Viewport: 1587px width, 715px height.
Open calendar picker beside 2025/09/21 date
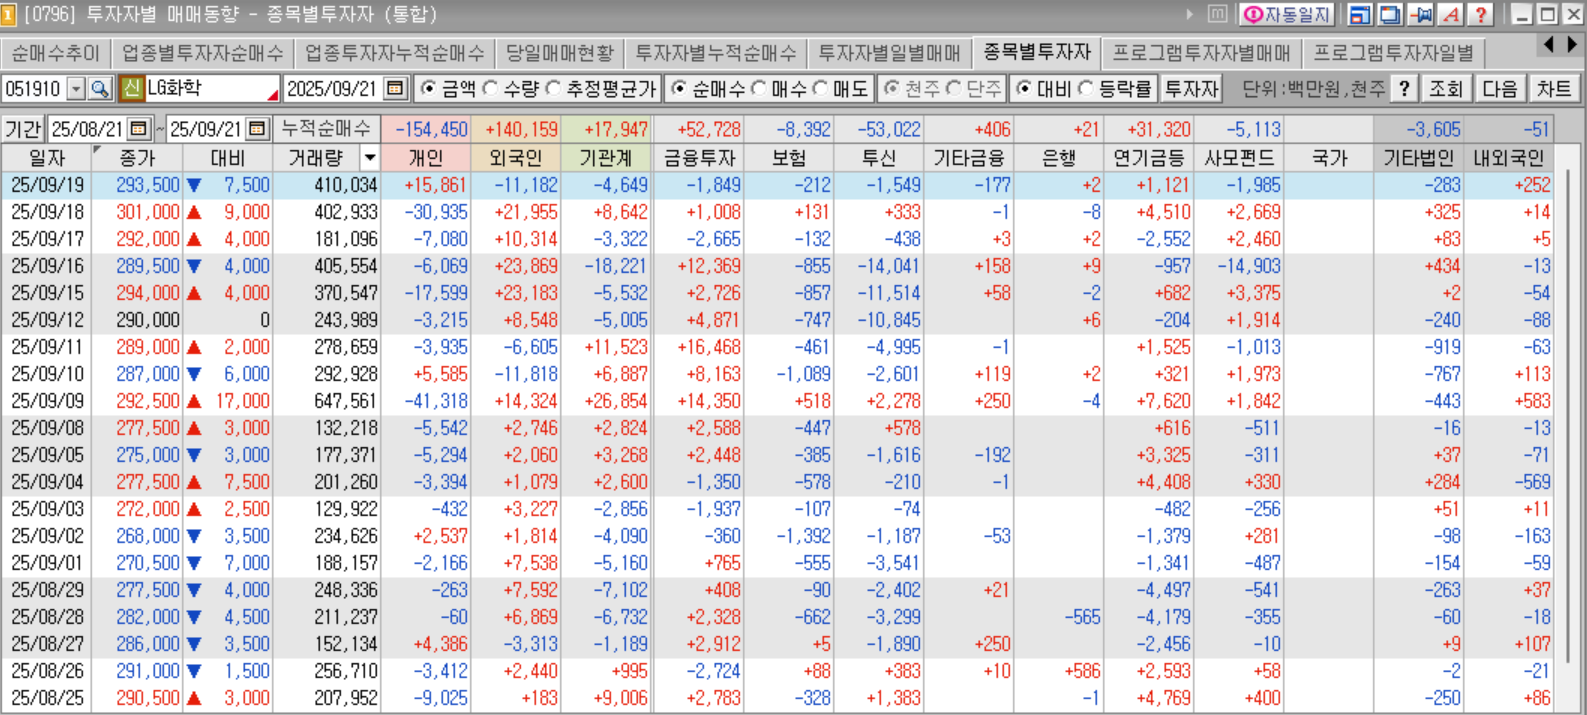[x=395, y=89]
